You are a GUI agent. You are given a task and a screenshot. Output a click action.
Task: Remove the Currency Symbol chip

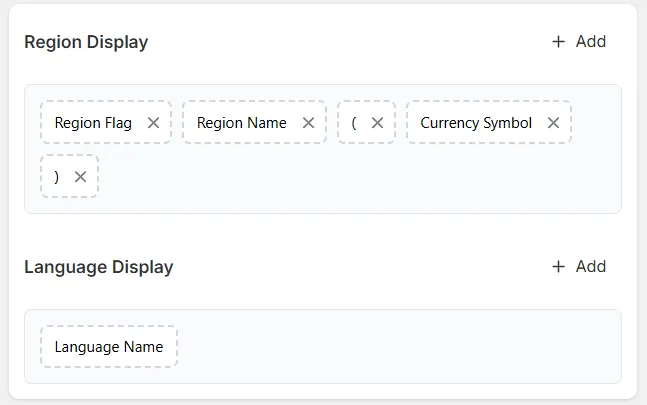[553, 122]
